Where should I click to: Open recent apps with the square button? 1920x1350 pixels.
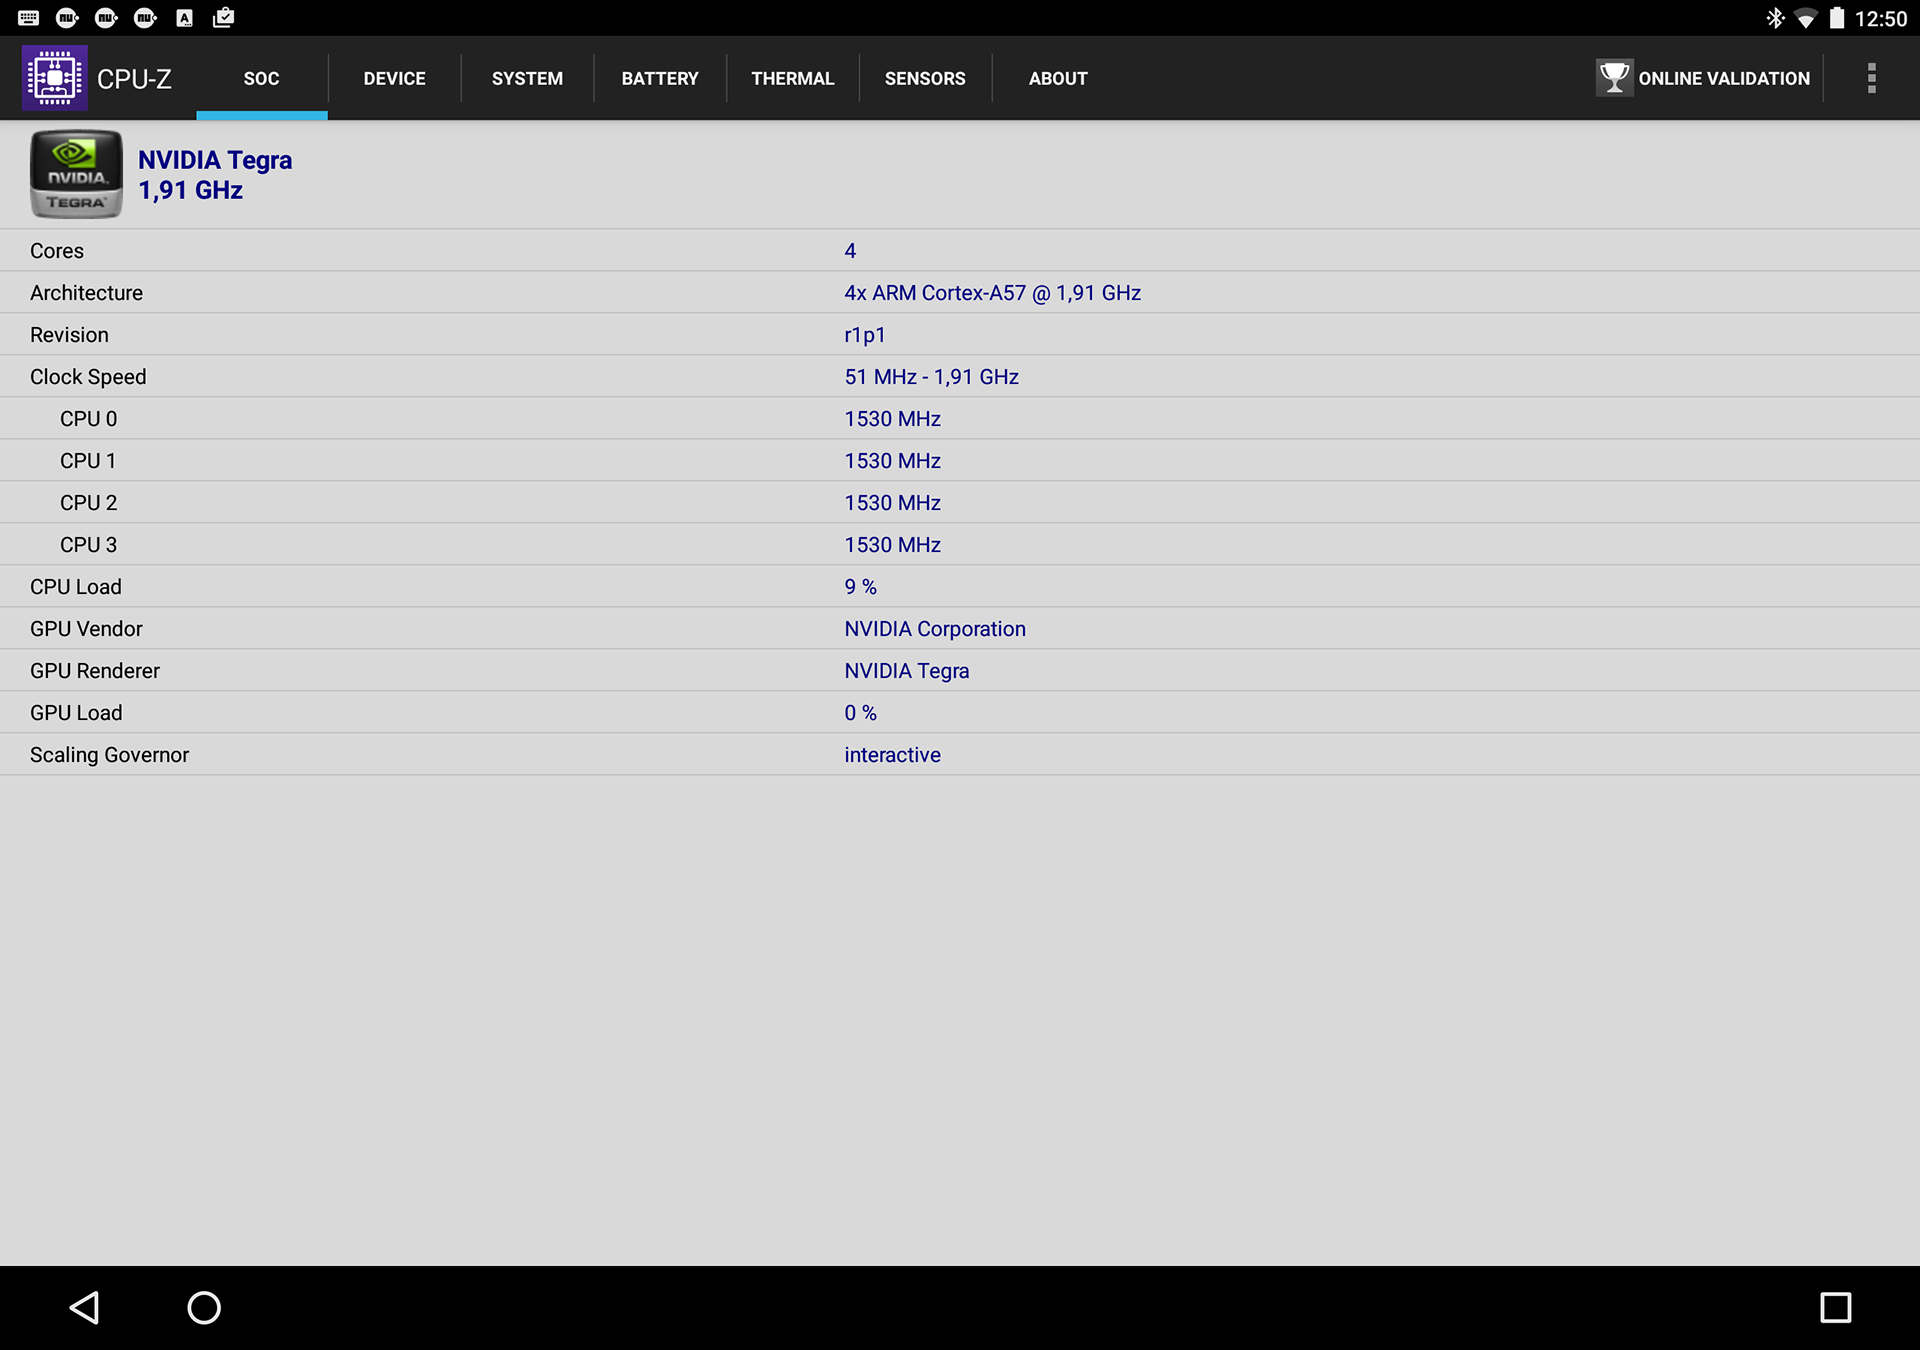pos(1835,1307)
